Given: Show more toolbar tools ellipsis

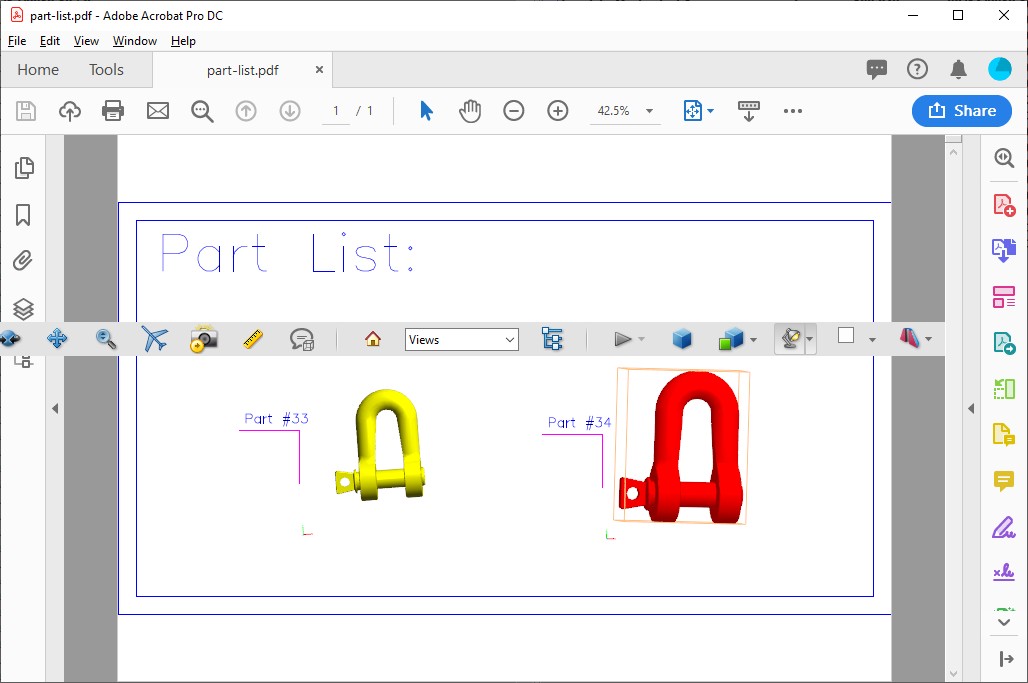Looking at the screenshot, I should (x=793, y=111).
